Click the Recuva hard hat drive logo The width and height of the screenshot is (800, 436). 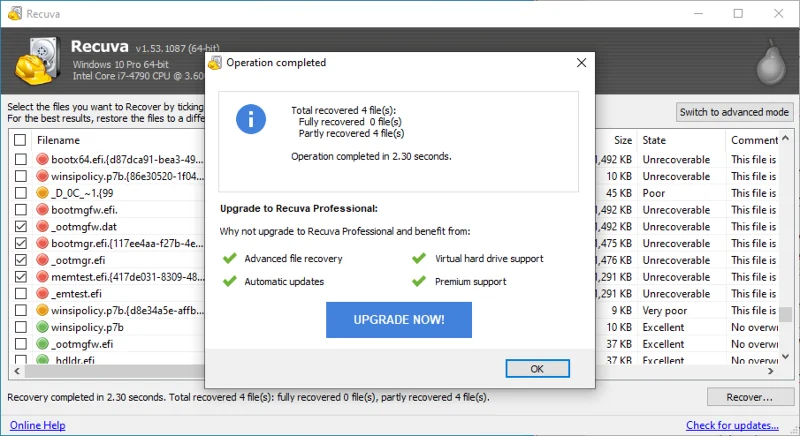click(38, 60)
